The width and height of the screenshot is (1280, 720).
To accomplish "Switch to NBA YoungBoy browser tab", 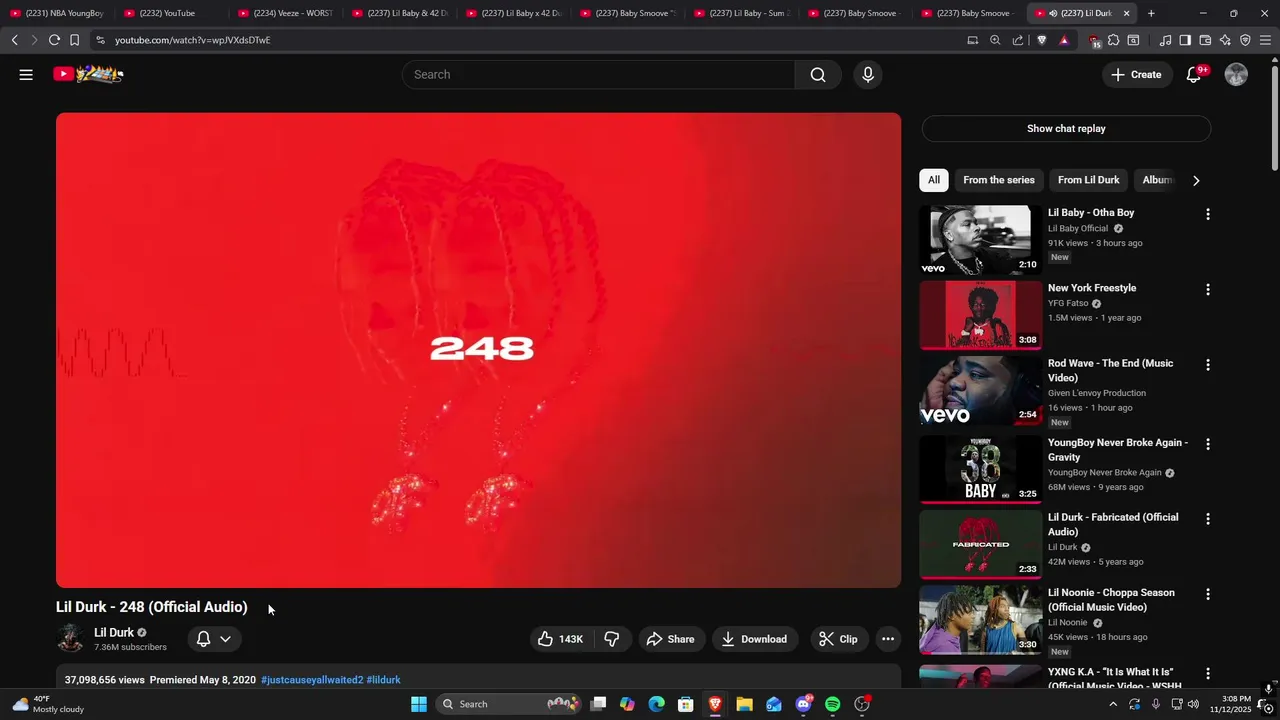I will point(58,13).
